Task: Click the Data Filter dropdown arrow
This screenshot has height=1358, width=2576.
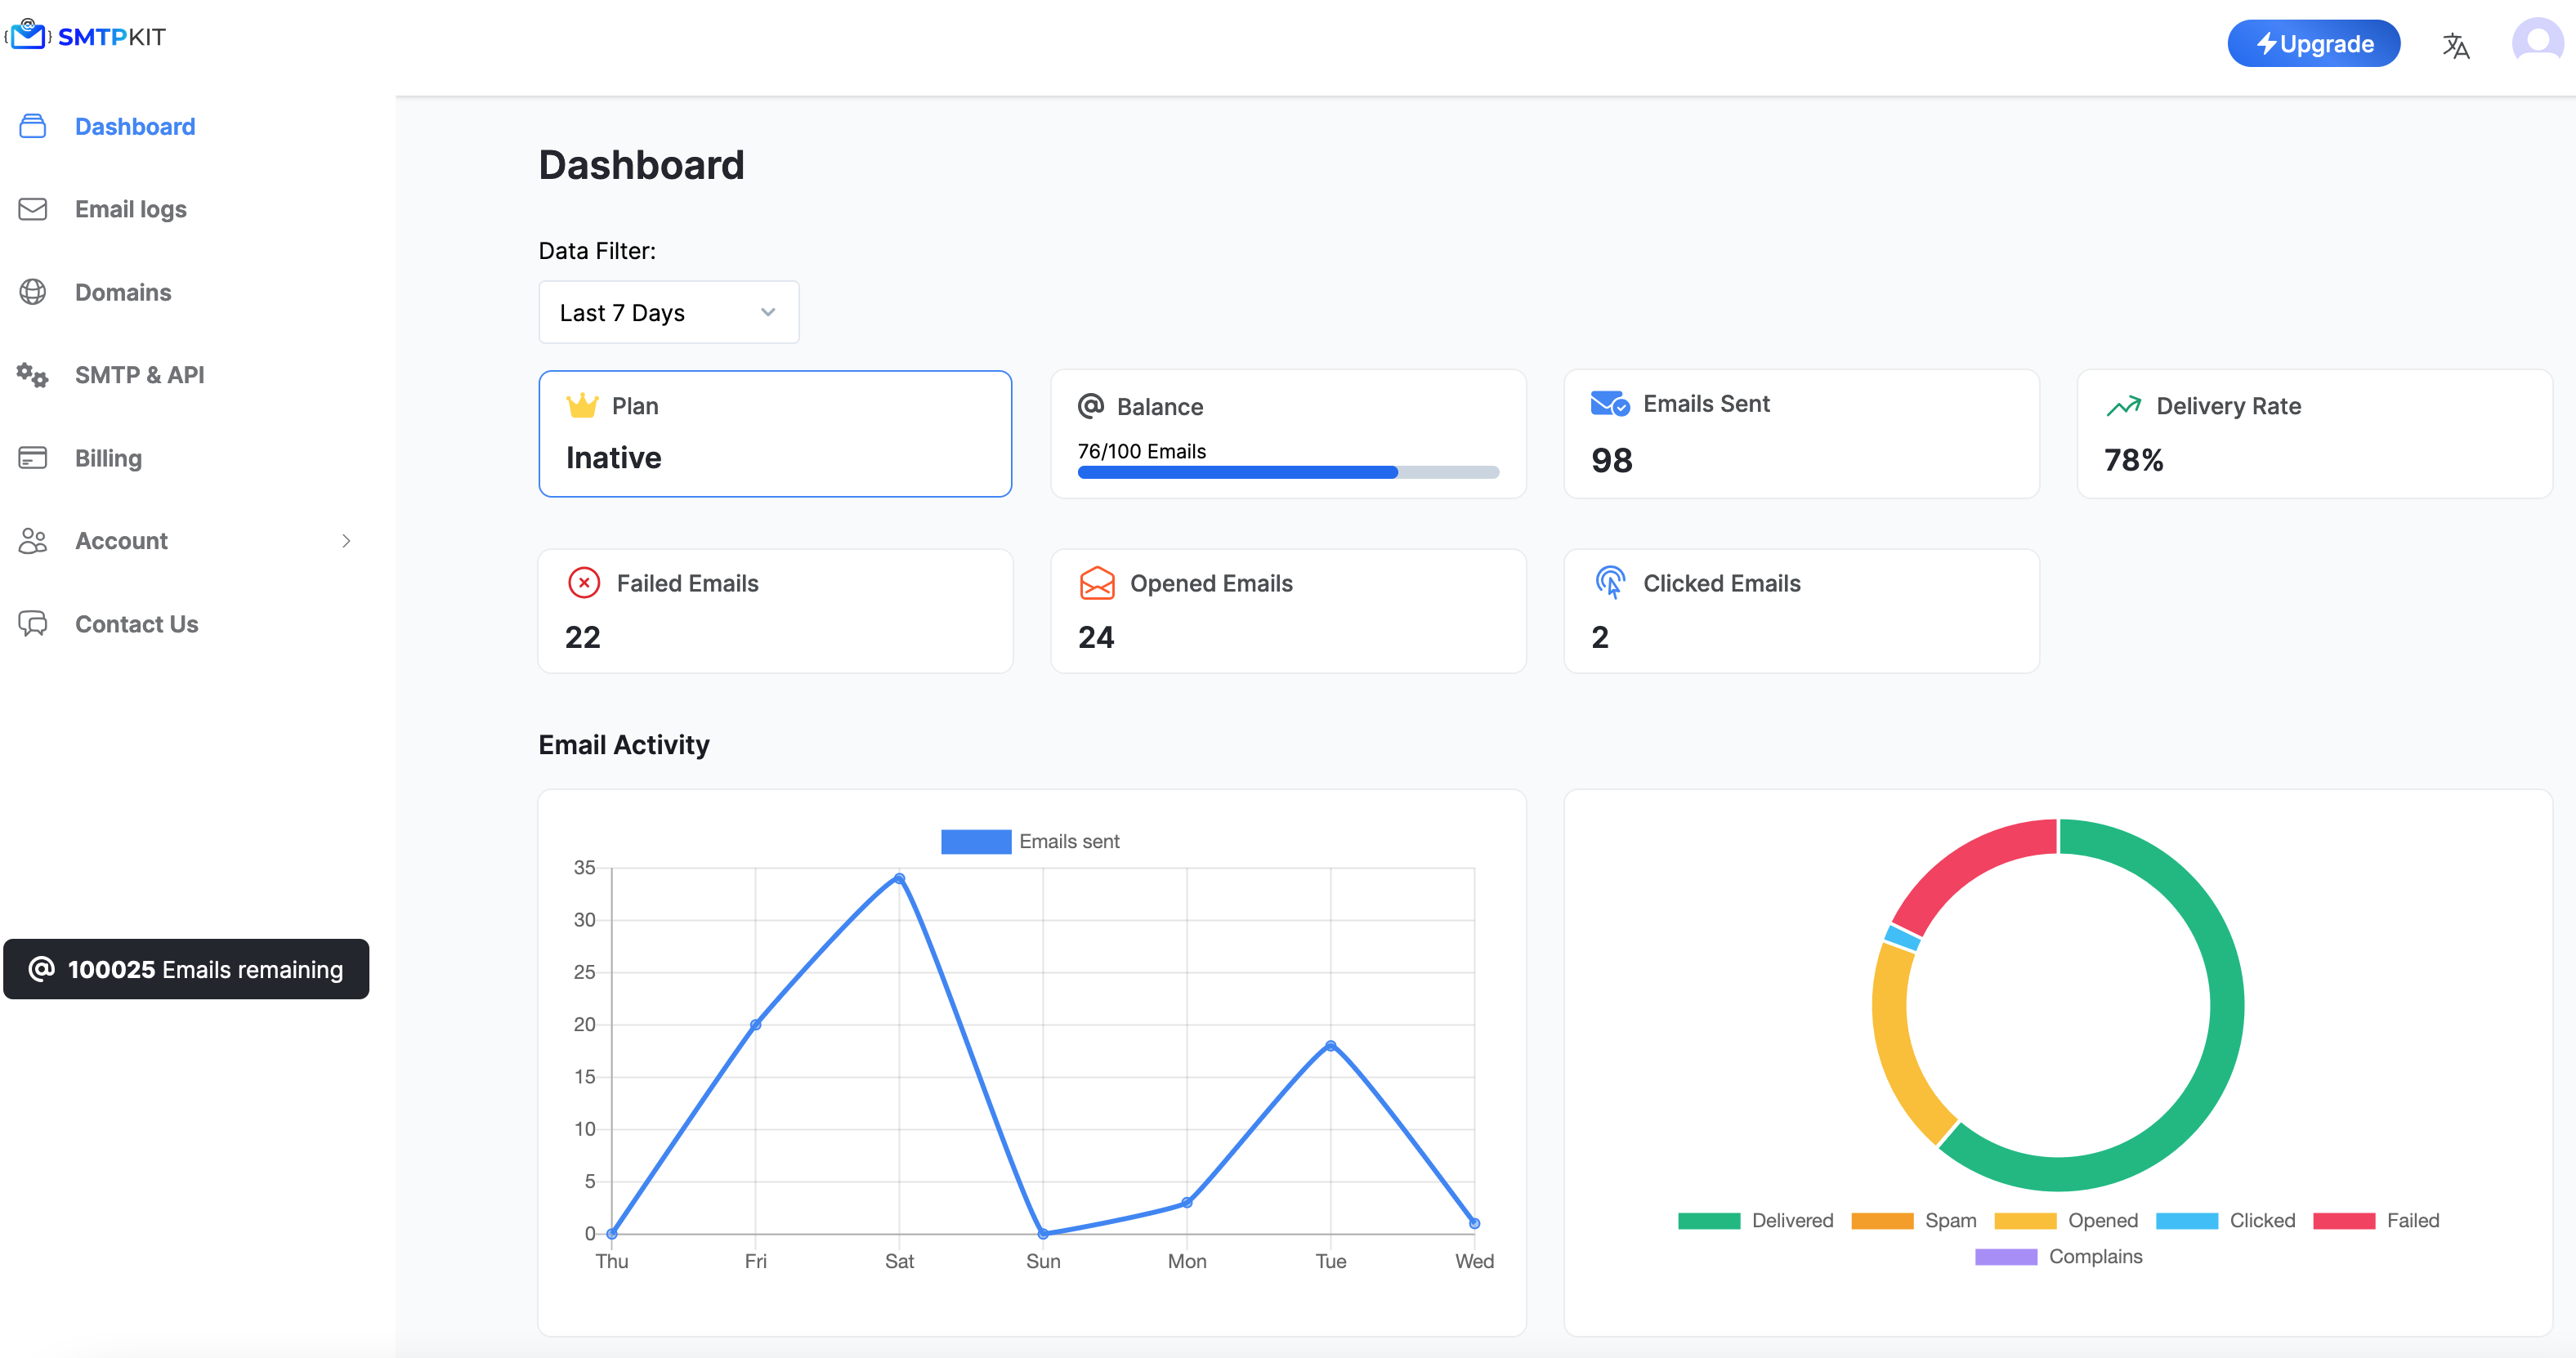Action: 768,312
